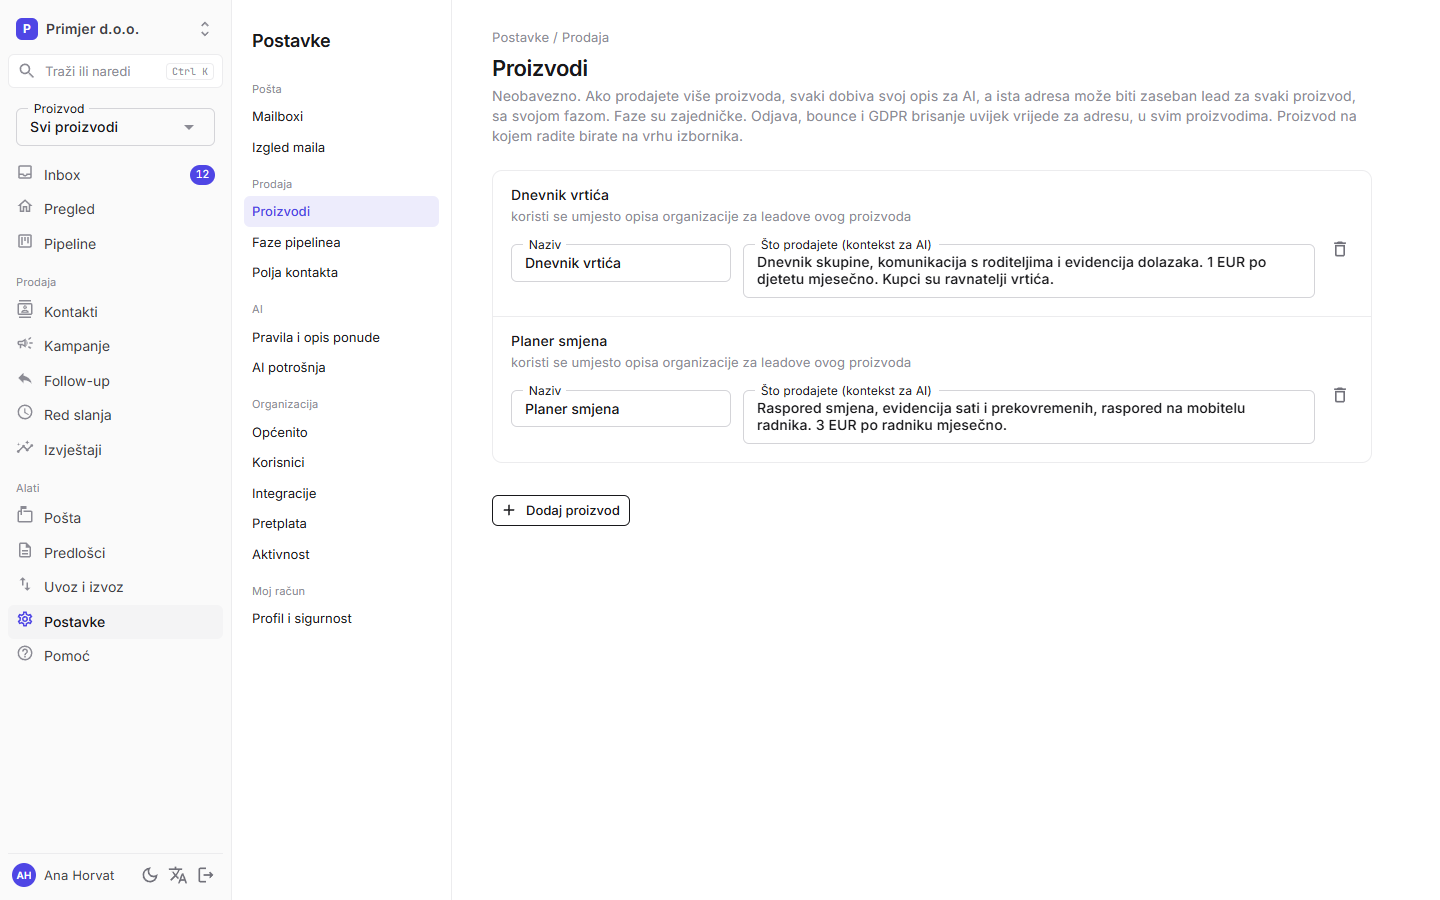The height and width of the screenshot is (900, 1440).
Task: Open Izgled maila settings
Action: tap(341, 147)
